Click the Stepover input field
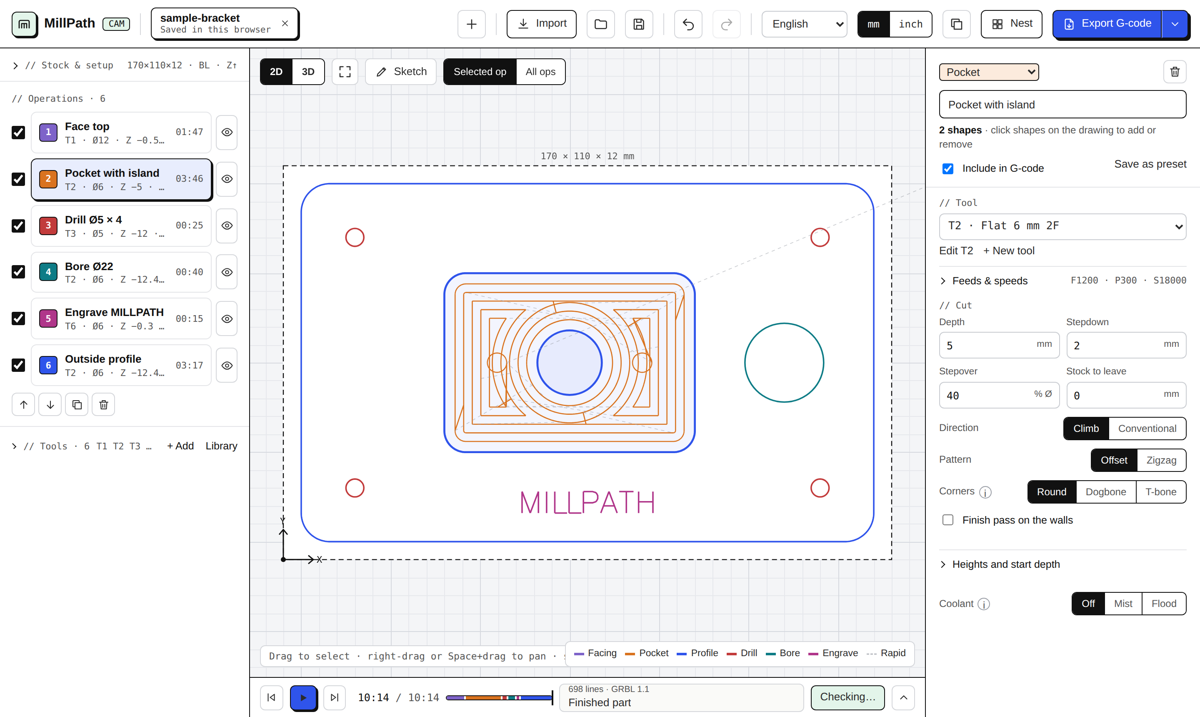This screenshot has height=717, width=1200. (x=999, y=395)
